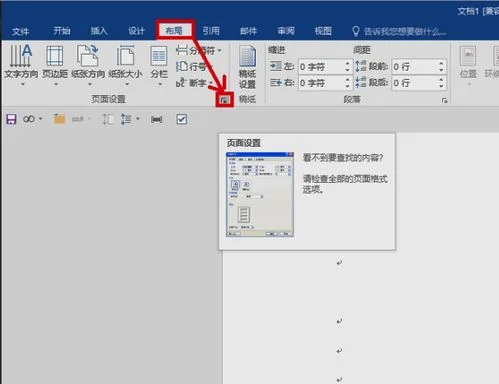The image size is (499, 384).
Task: Click the infinity loop icon in quick toolbar
Action: click(x=29, y=119)
